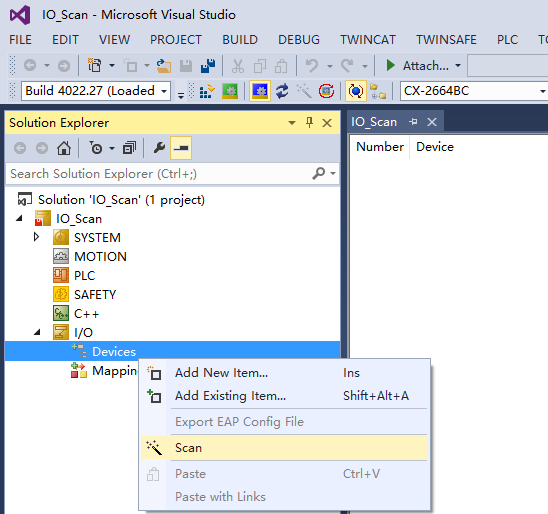
Task: Toggle the Preview Selected Items button
Action: (181, 148)
